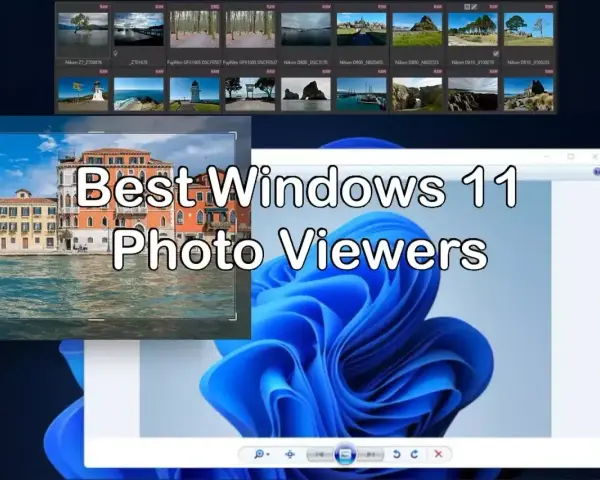
Task: Select the two trees on grass thumbnail
Action: [x=528, y=29]
